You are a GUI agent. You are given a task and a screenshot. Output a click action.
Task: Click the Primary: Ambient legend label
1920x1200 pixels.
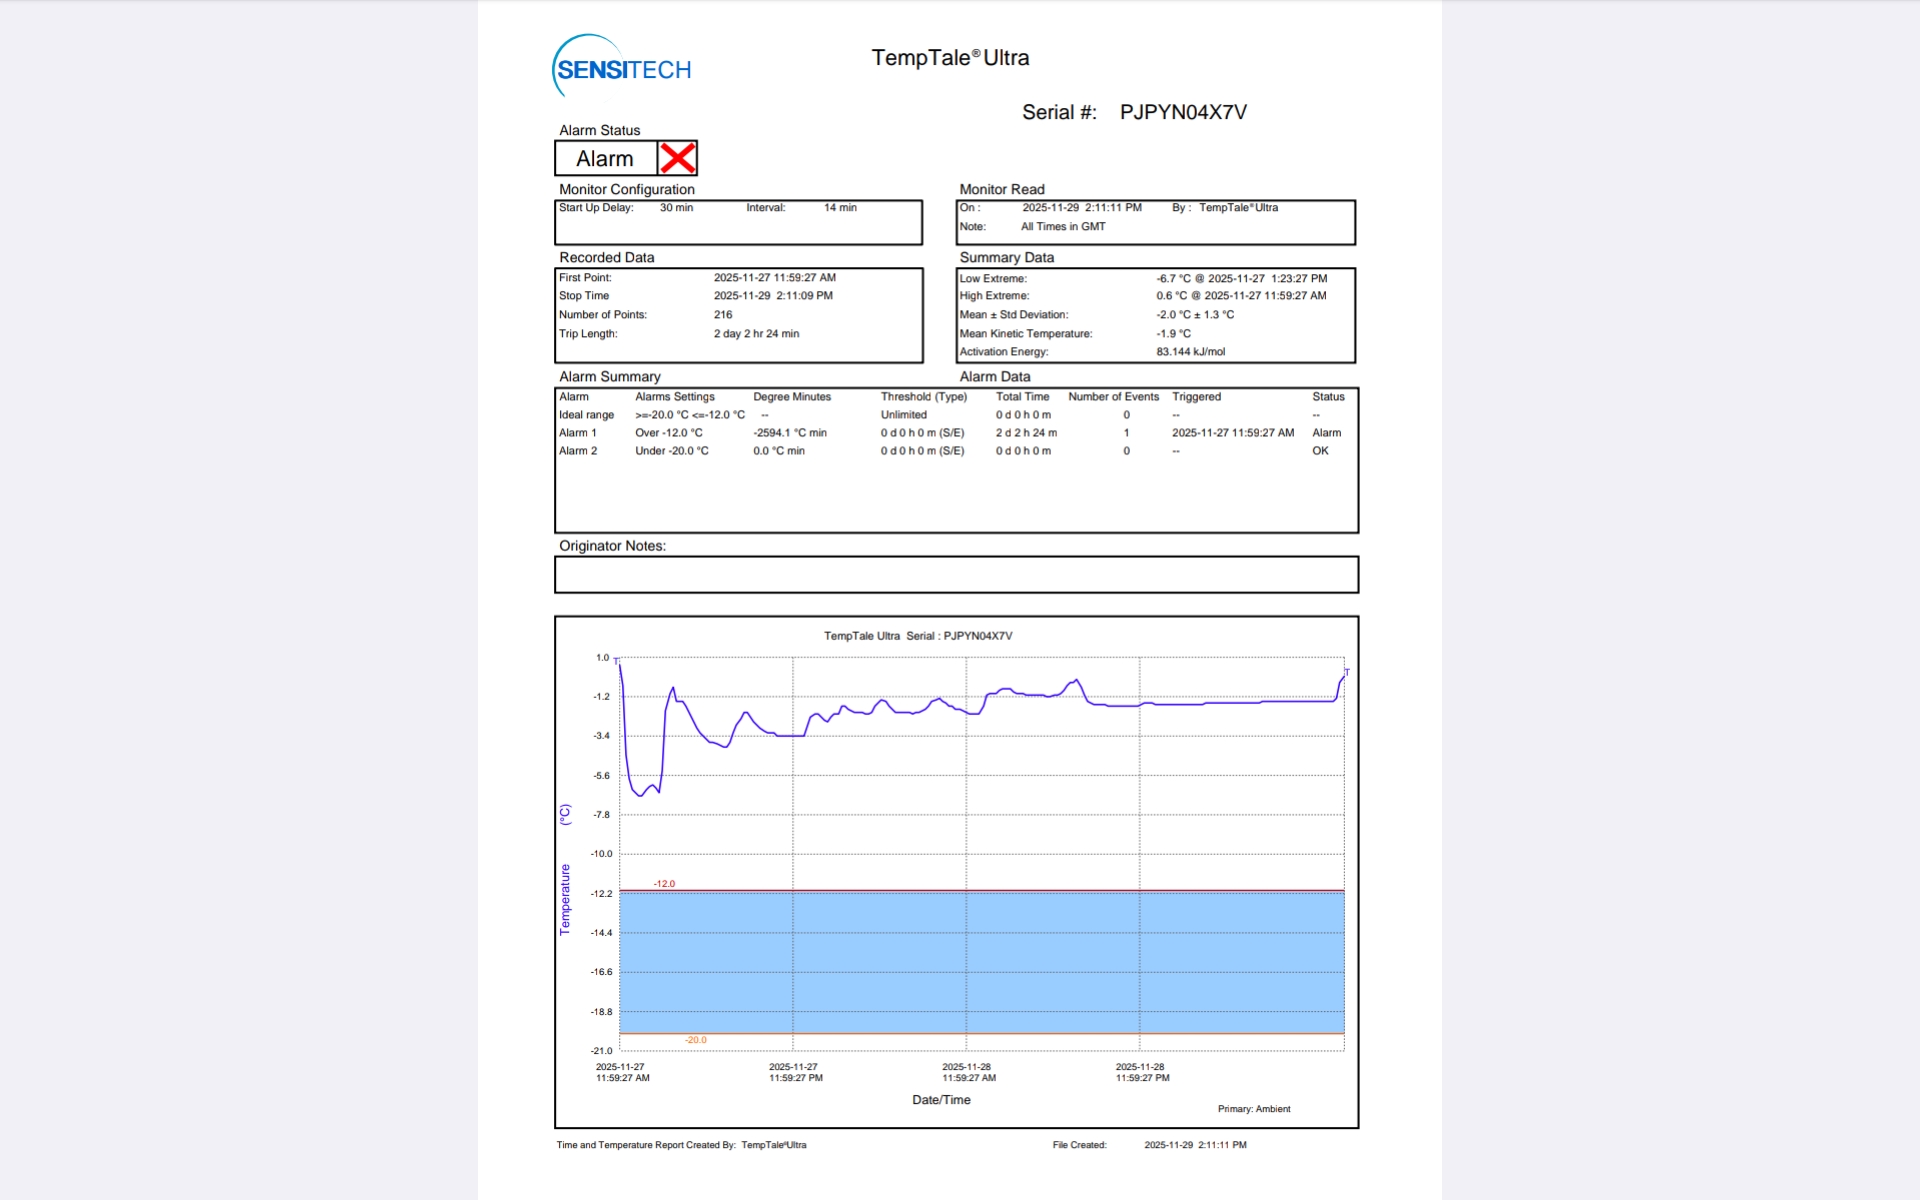tap(1253, 1109)
